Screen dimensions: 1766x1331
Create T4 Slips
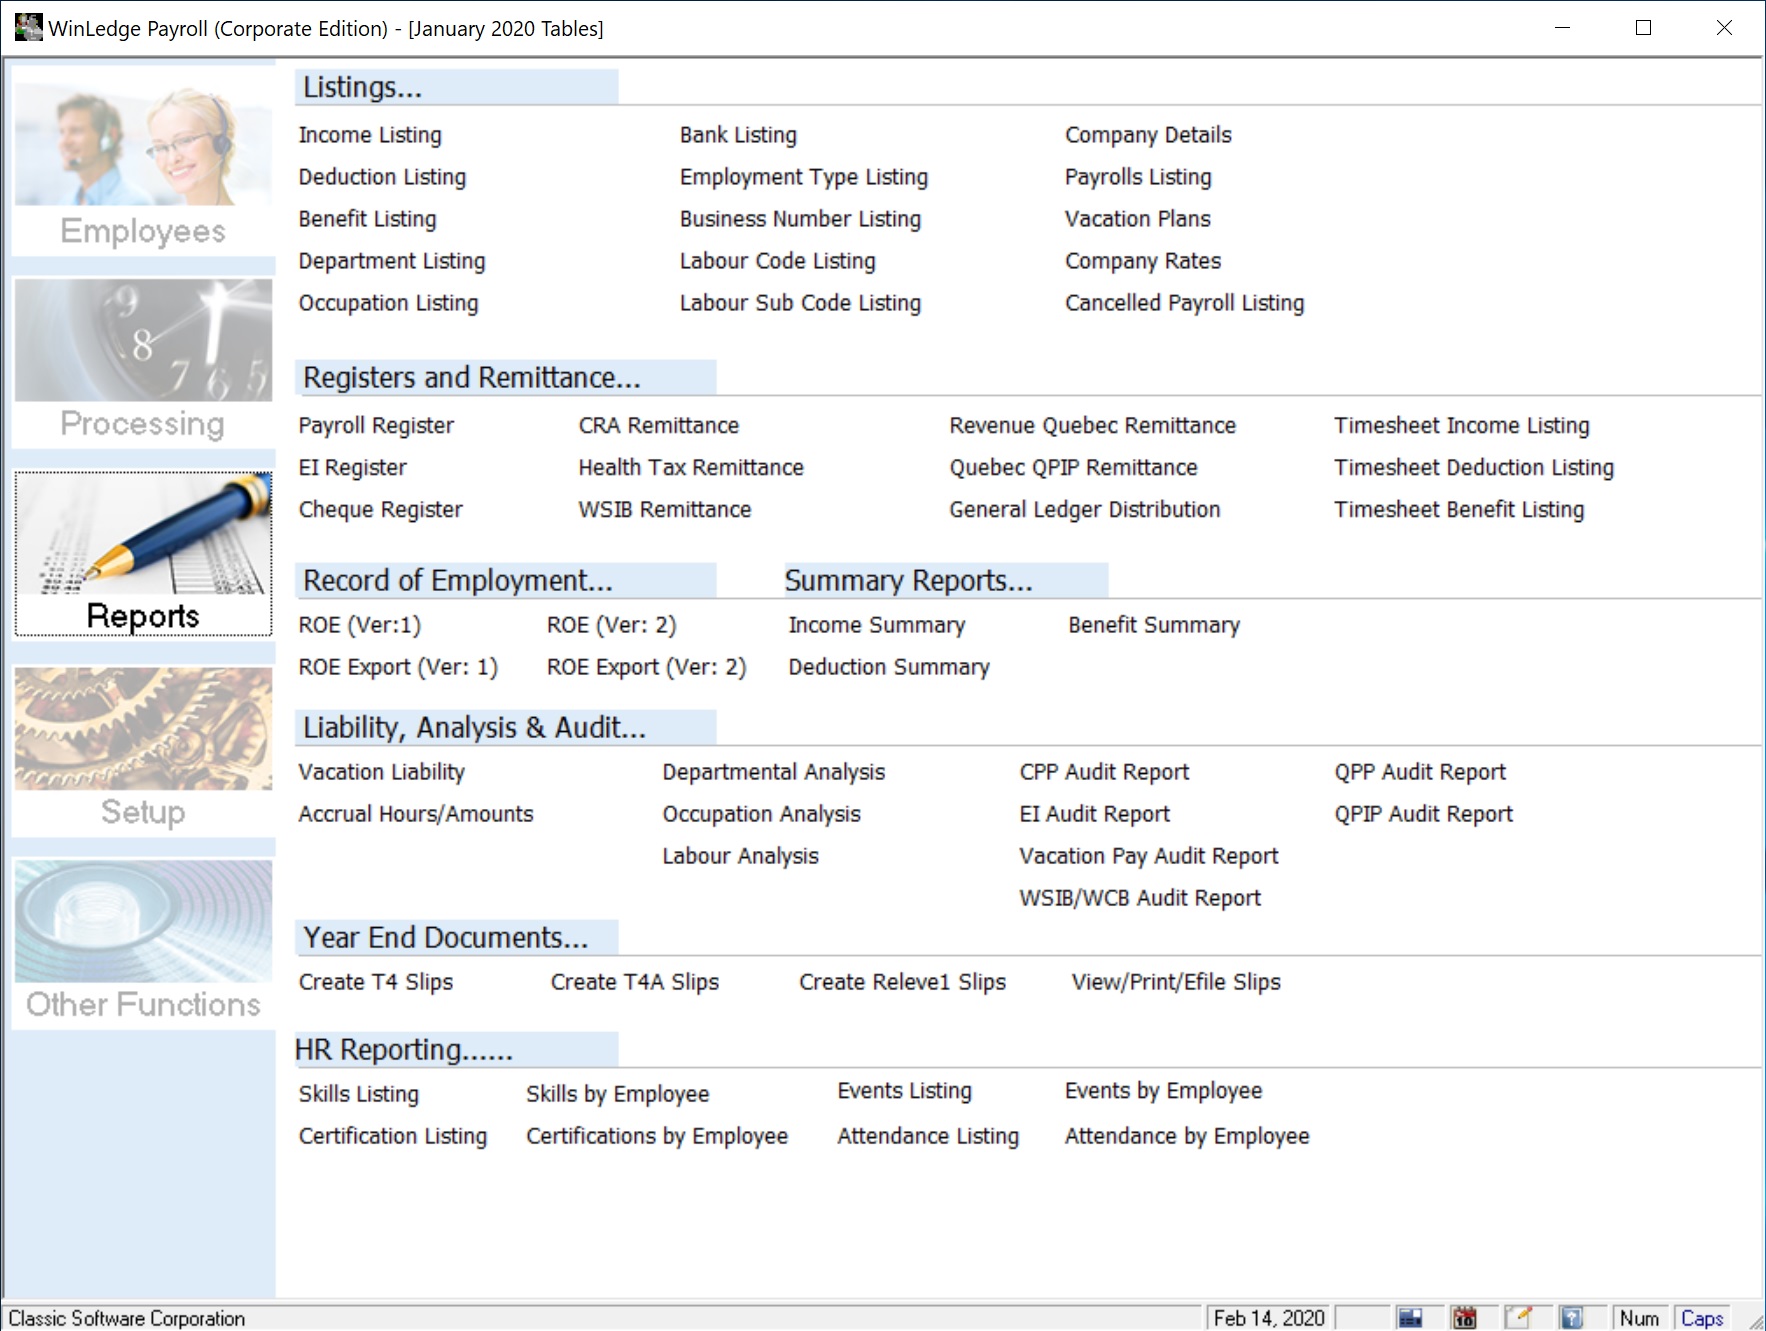(375, 982)
